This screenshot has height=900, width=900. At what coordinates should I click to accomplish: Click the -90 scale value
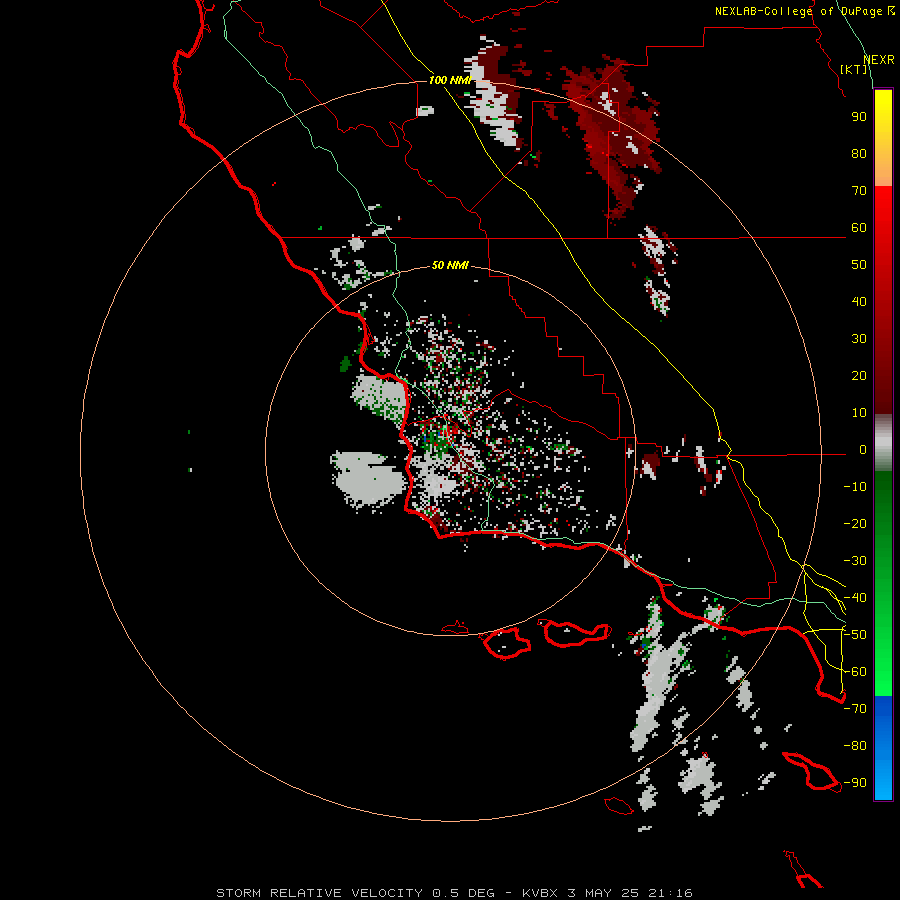point(855,782)
